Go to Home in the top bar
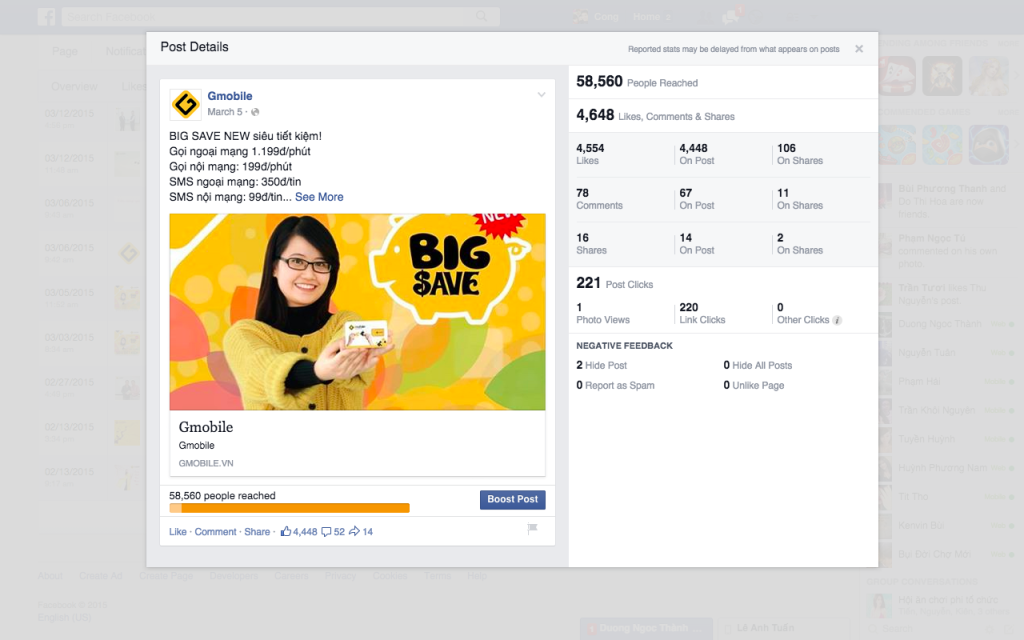The width and height of the screenshot is (1024, 640). coord(647,16)
